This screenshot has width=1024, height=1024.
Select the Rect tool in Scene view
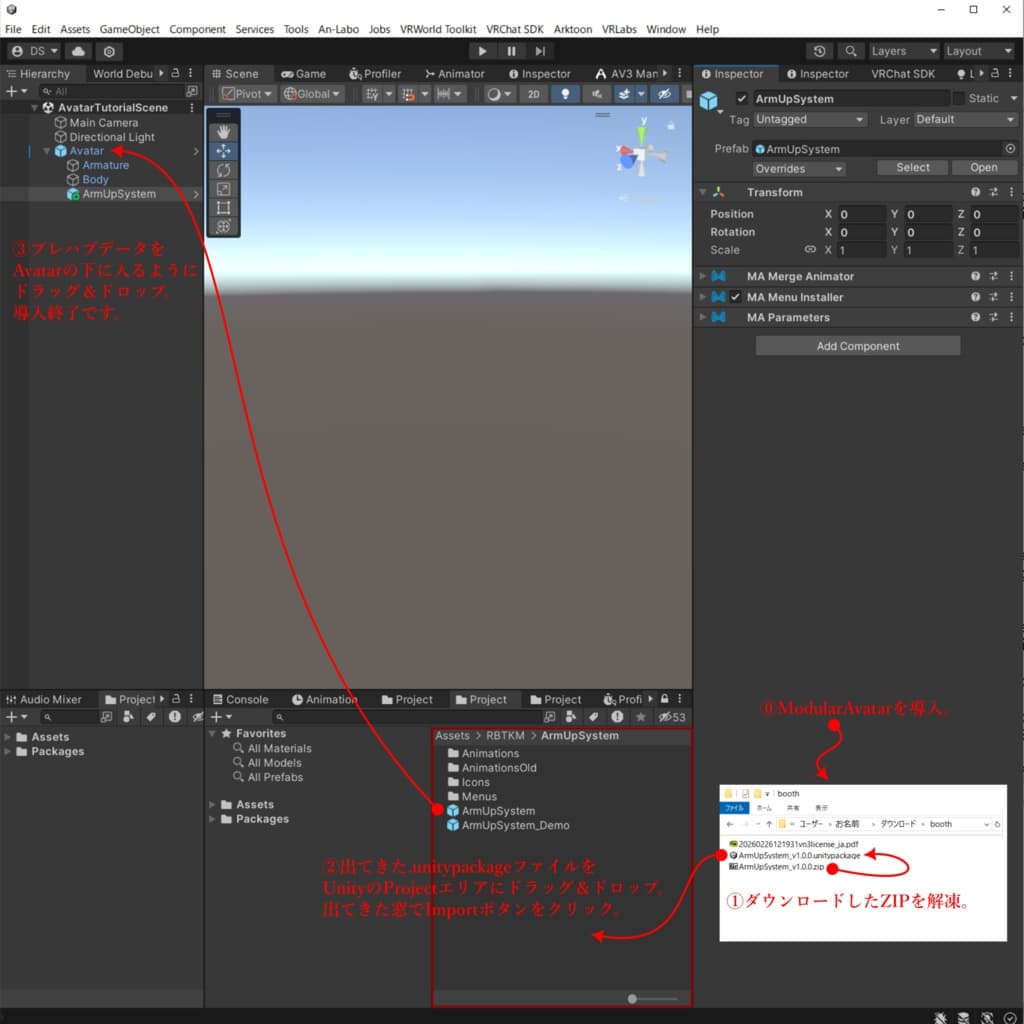pos(223,208)
